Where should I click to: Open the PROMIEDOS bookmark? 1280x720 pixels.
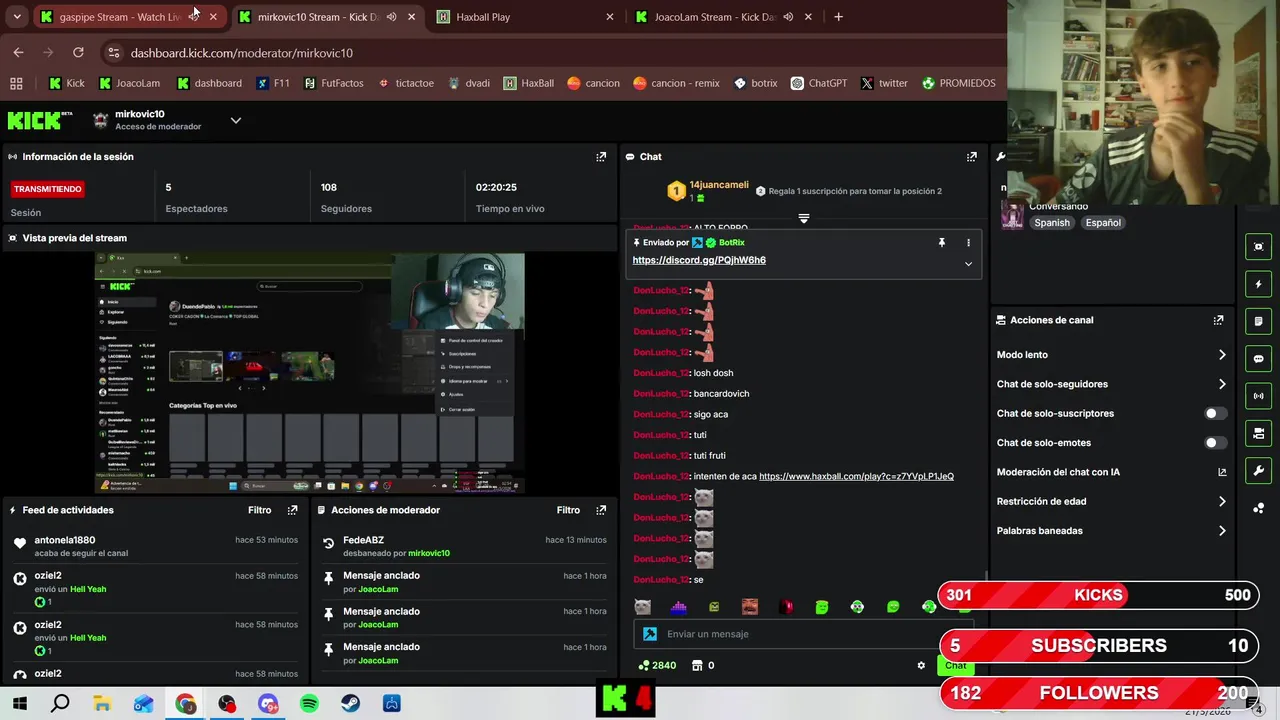click(x=958, y=83)
